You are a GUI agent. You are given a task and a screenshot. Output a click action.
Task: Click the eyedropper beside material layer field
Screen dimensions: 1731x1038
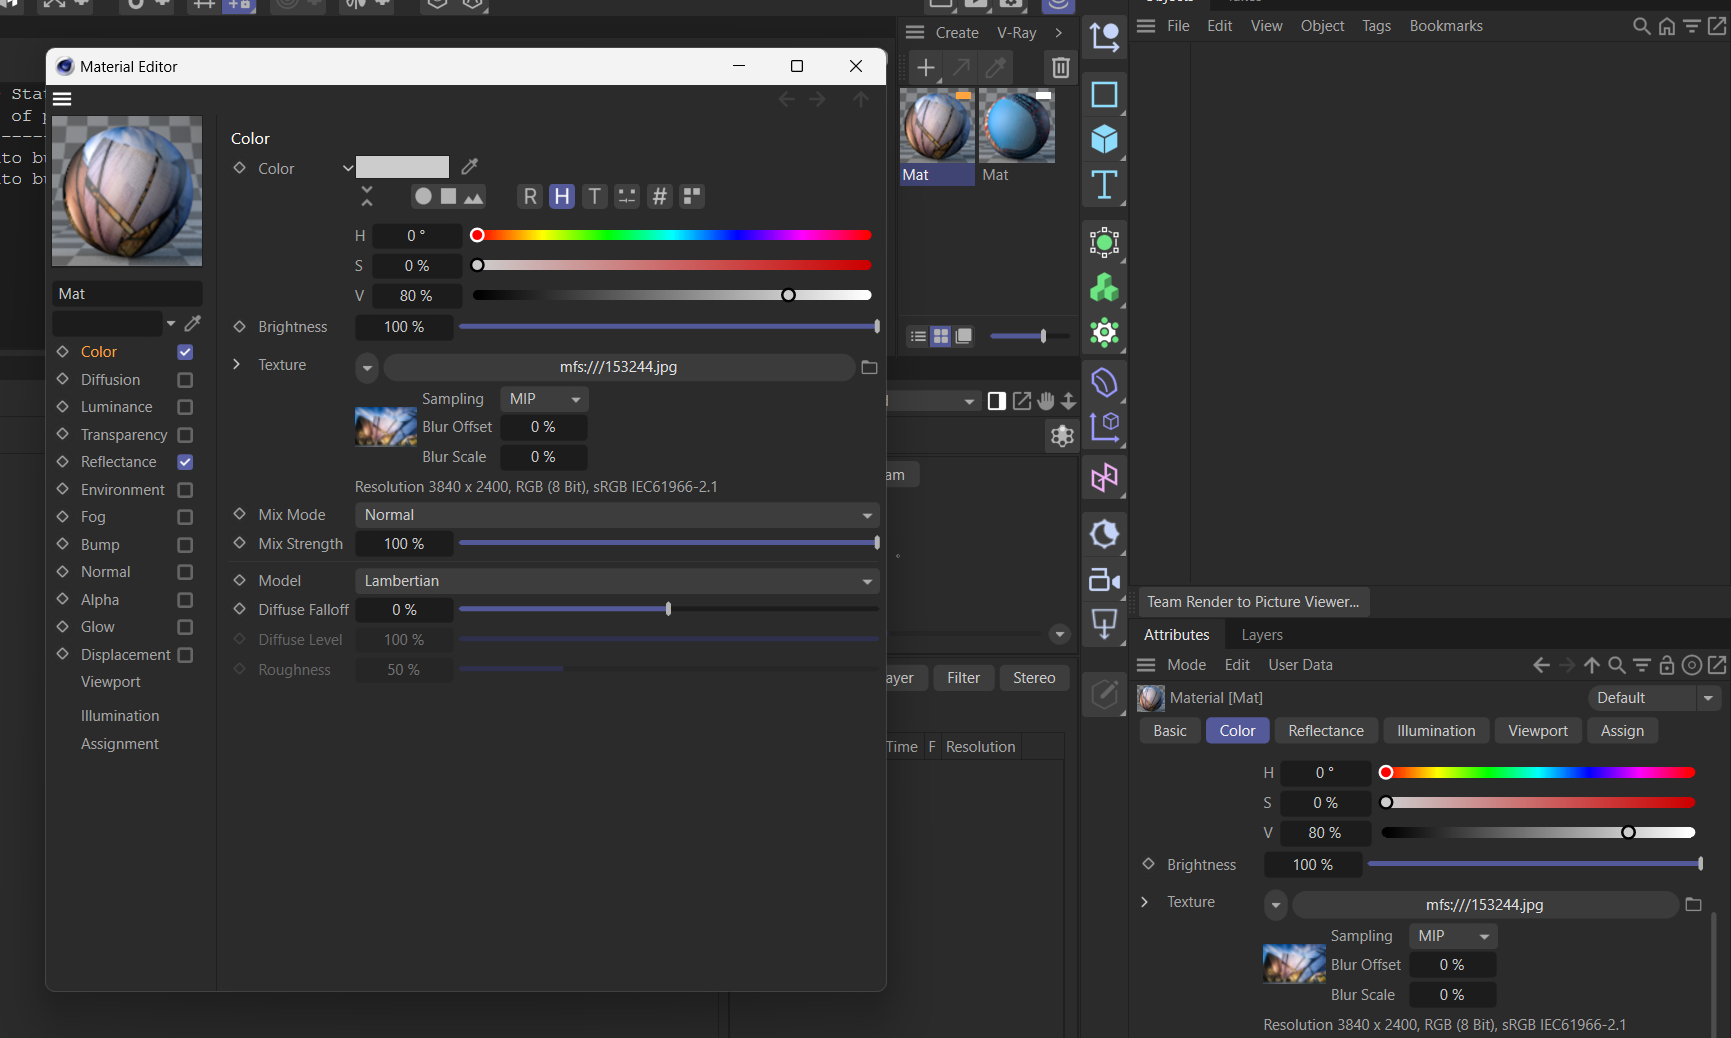[193, 323]
